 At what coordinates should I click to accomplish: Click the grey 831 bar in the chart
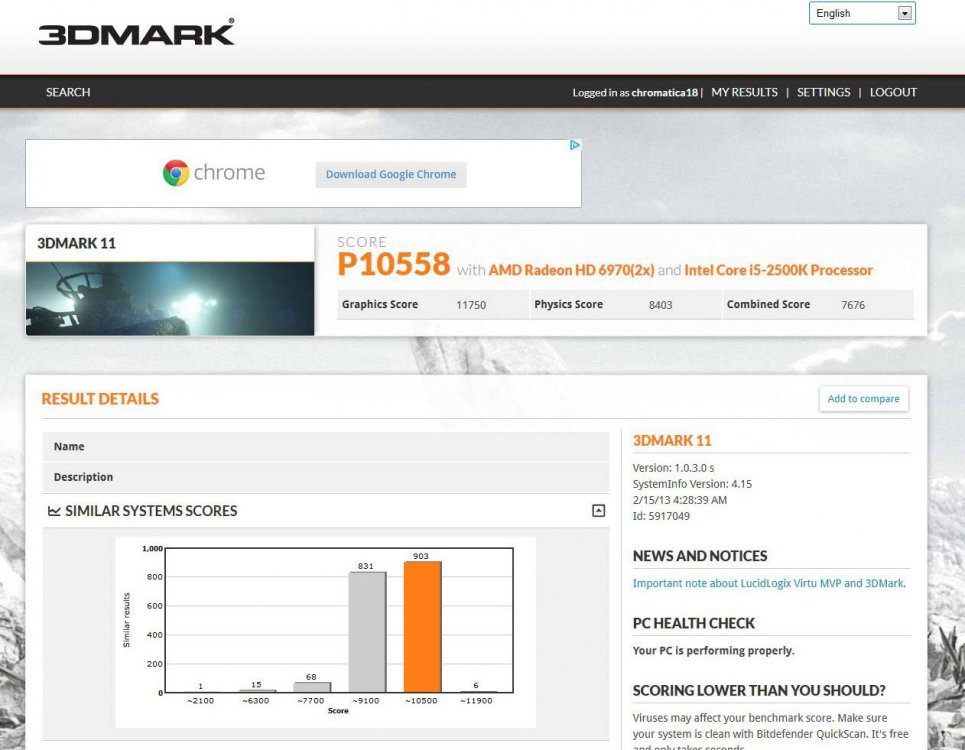pos(367,632)
